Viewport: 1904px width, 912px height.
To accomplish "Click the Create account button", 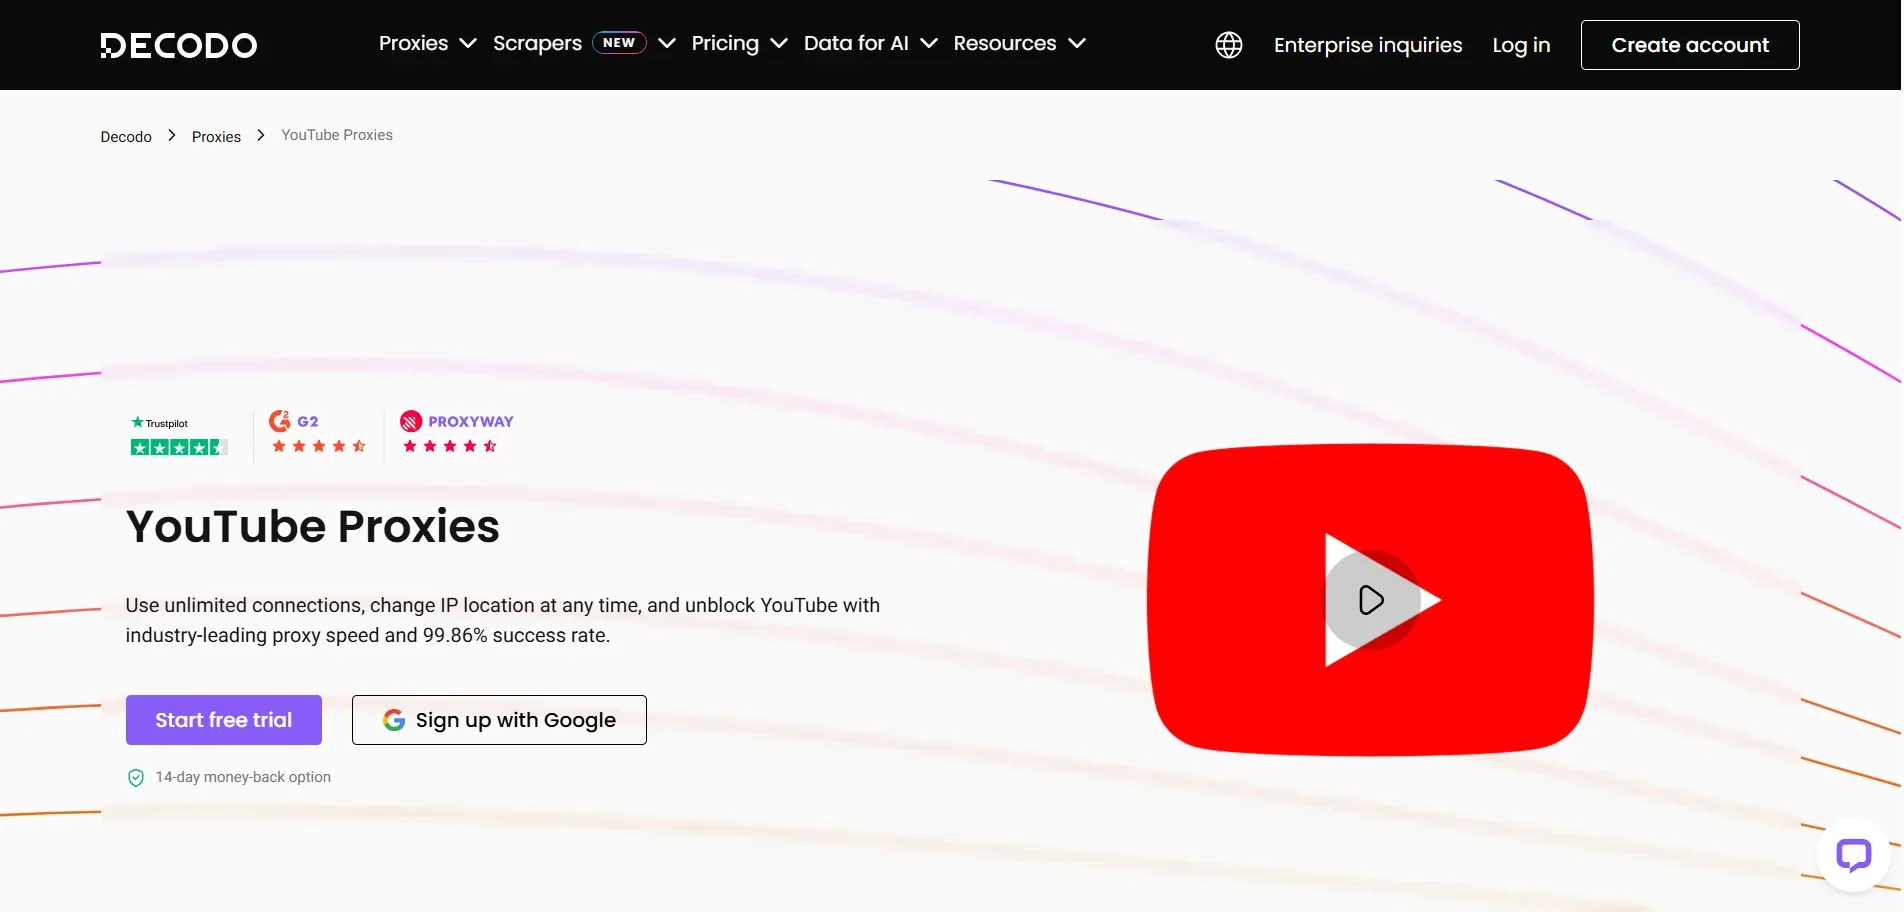I will (1690, 45).
